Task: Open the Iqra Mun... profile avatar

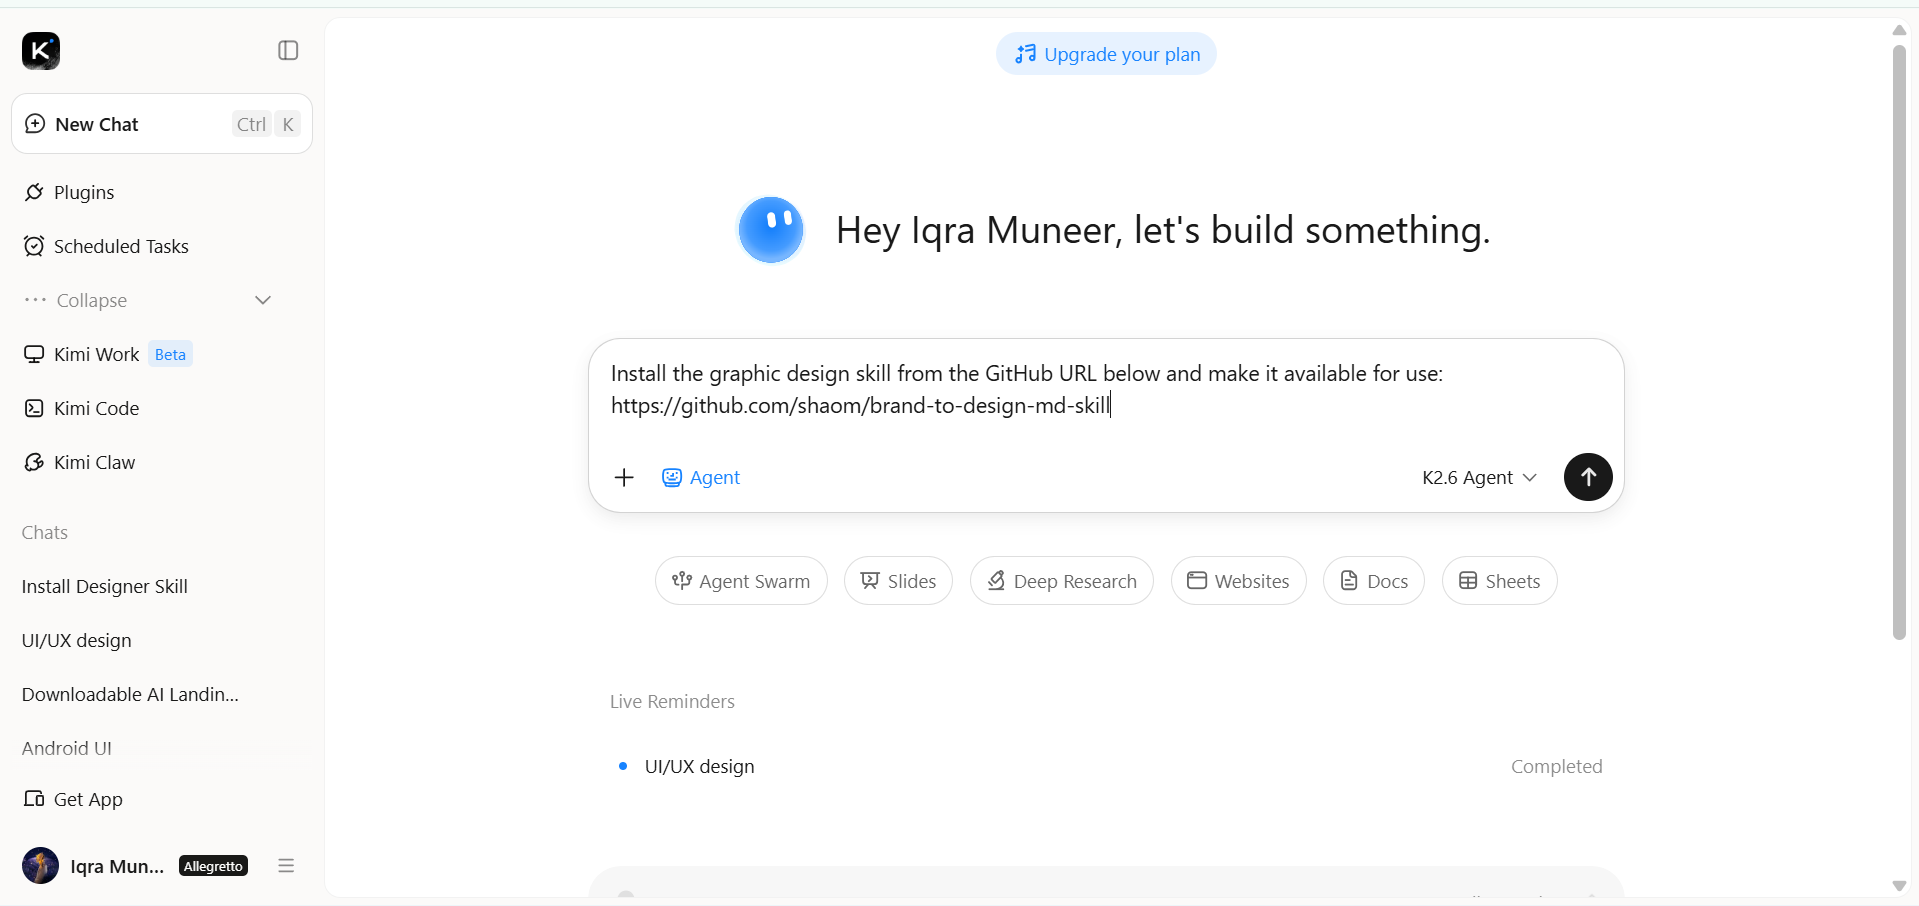Action: click(40, 865)
